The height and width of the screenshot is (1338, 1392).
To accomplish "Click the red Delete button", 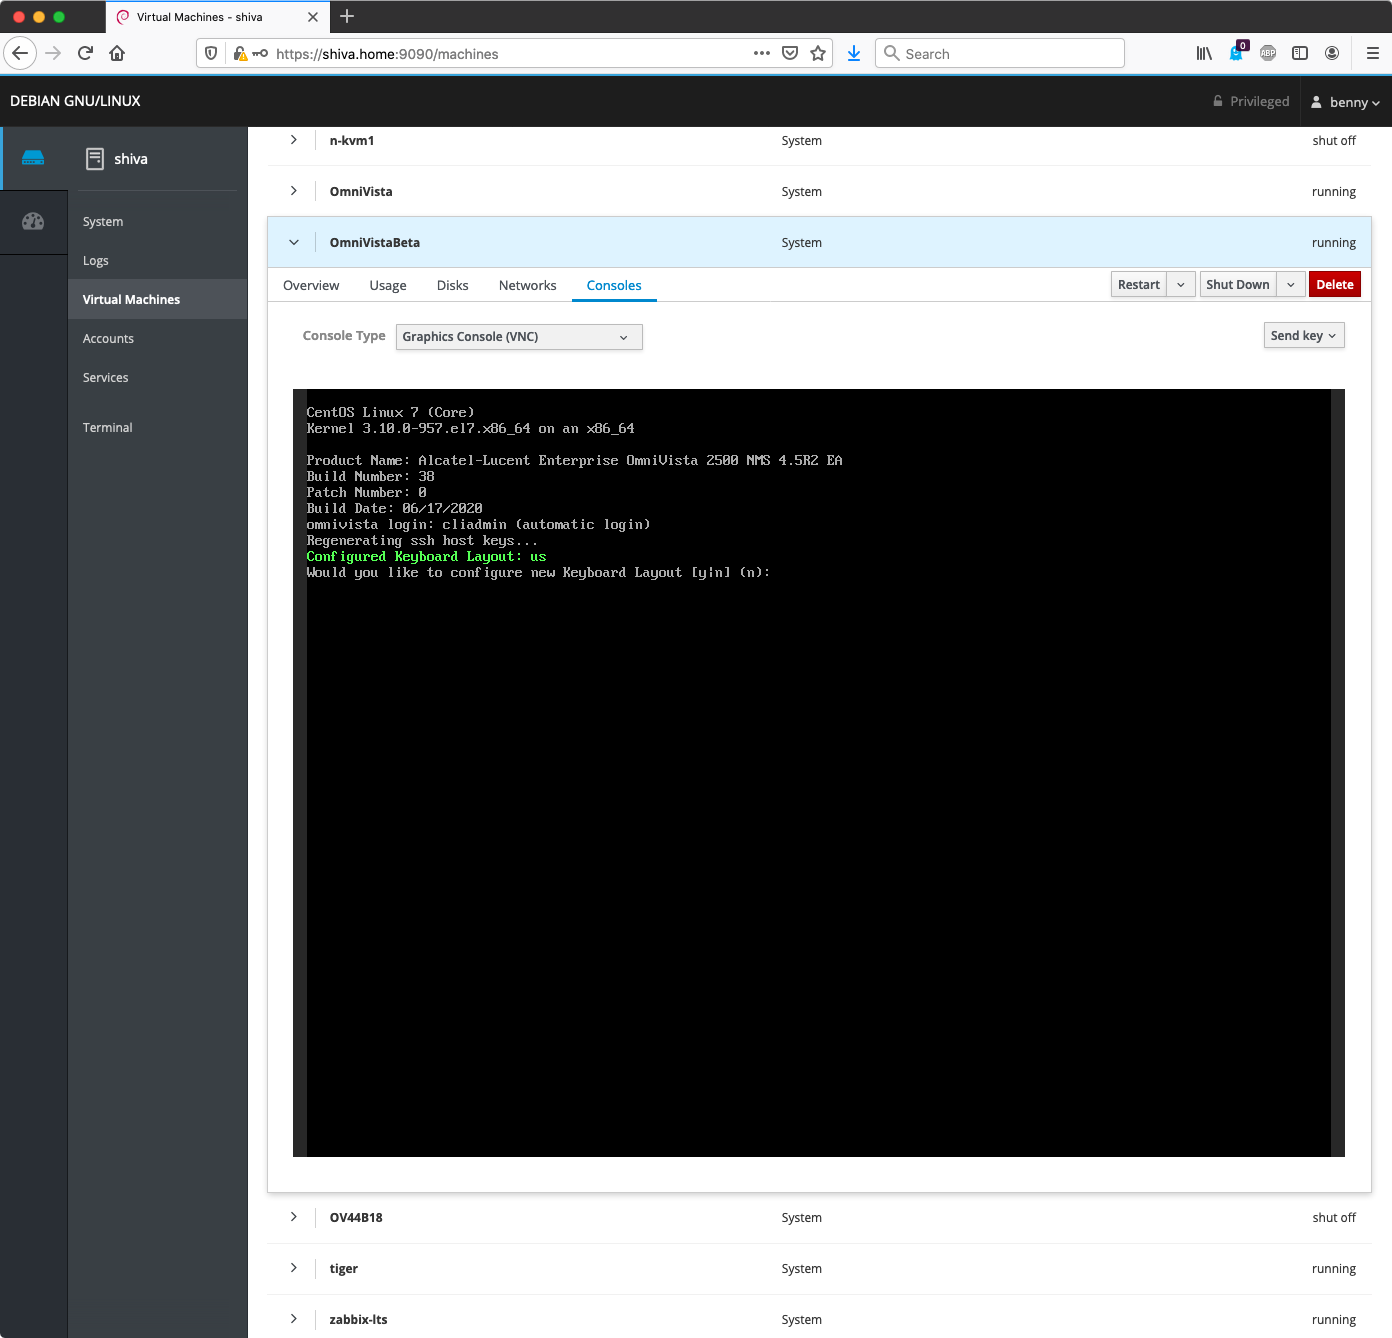I will [x=1334, y=285].
